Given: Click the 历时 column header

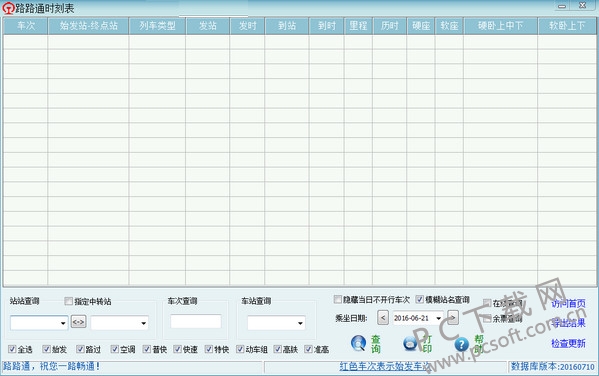Looking at the screenshot, I should (x=390, y=26).
